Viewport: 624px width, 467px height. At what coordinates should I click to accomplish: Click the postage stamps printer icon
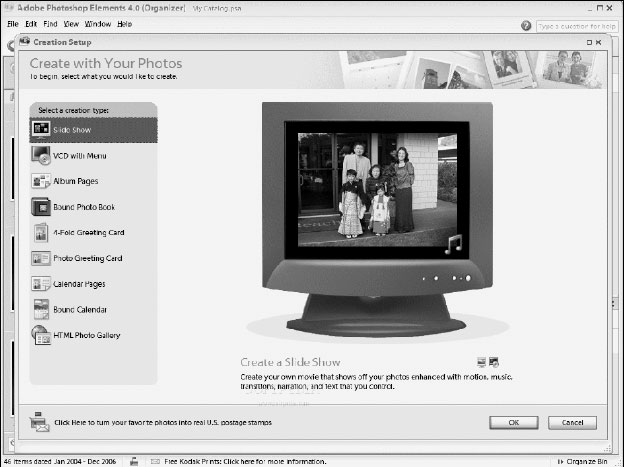coord(40,421)
